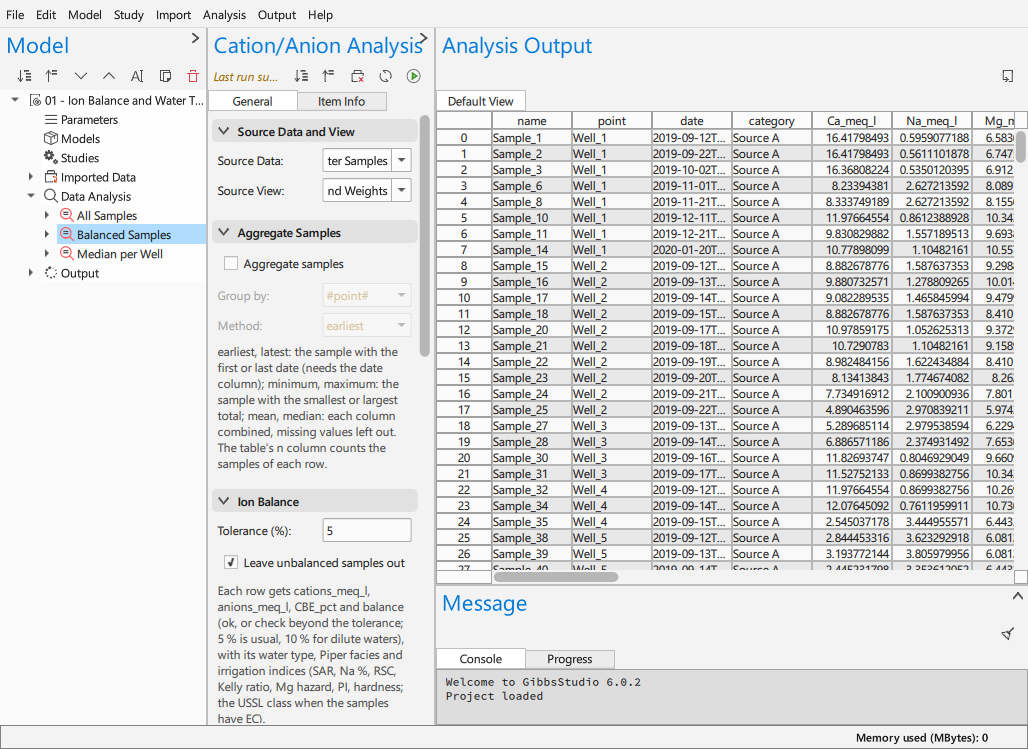Open the Source Data dropdown
This screenshot has width=1028, height=749.
click(x=401, y=161)
